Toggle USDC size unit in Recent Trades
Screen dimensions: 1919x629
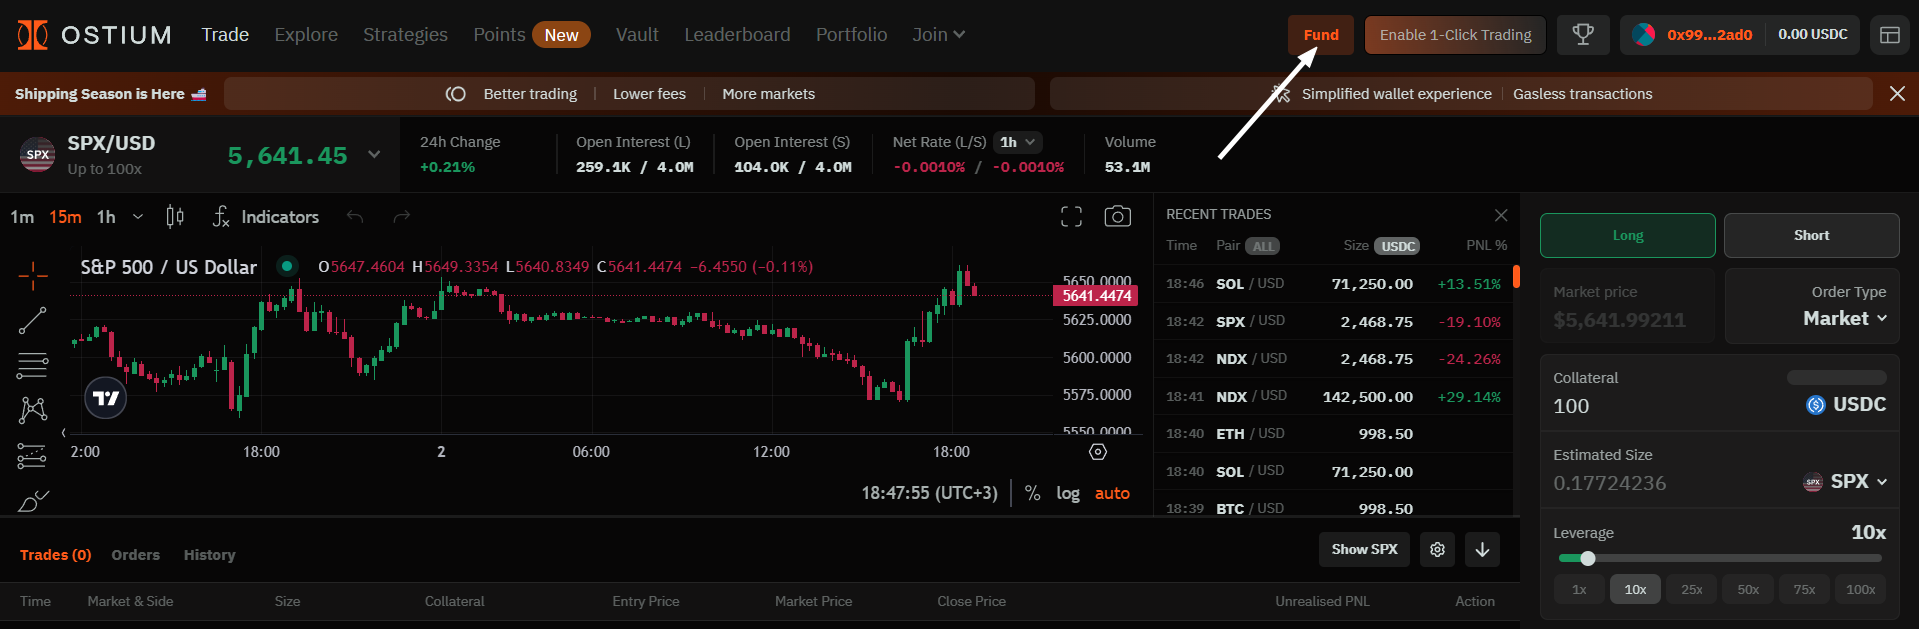(x=1397, y=246)
